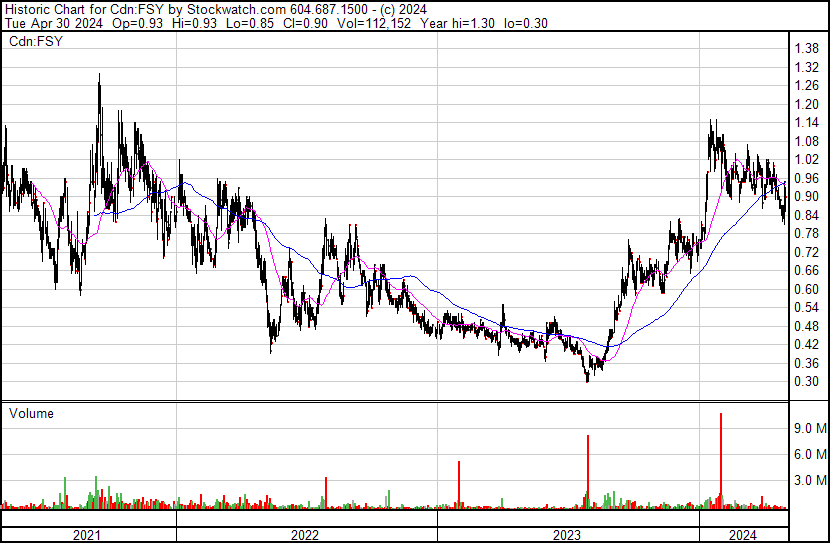Click the 9.0 M volume axis label
The width and height of the screenshot is (830, 543).
809,428
